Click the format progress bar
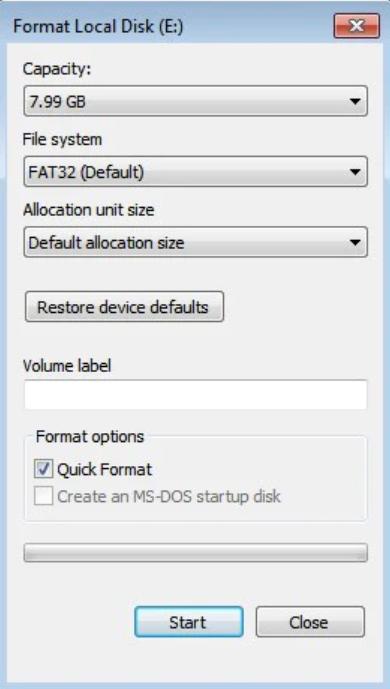Image resolution: width=390 pixels, height=689 pixels. [x=195, y=553]
